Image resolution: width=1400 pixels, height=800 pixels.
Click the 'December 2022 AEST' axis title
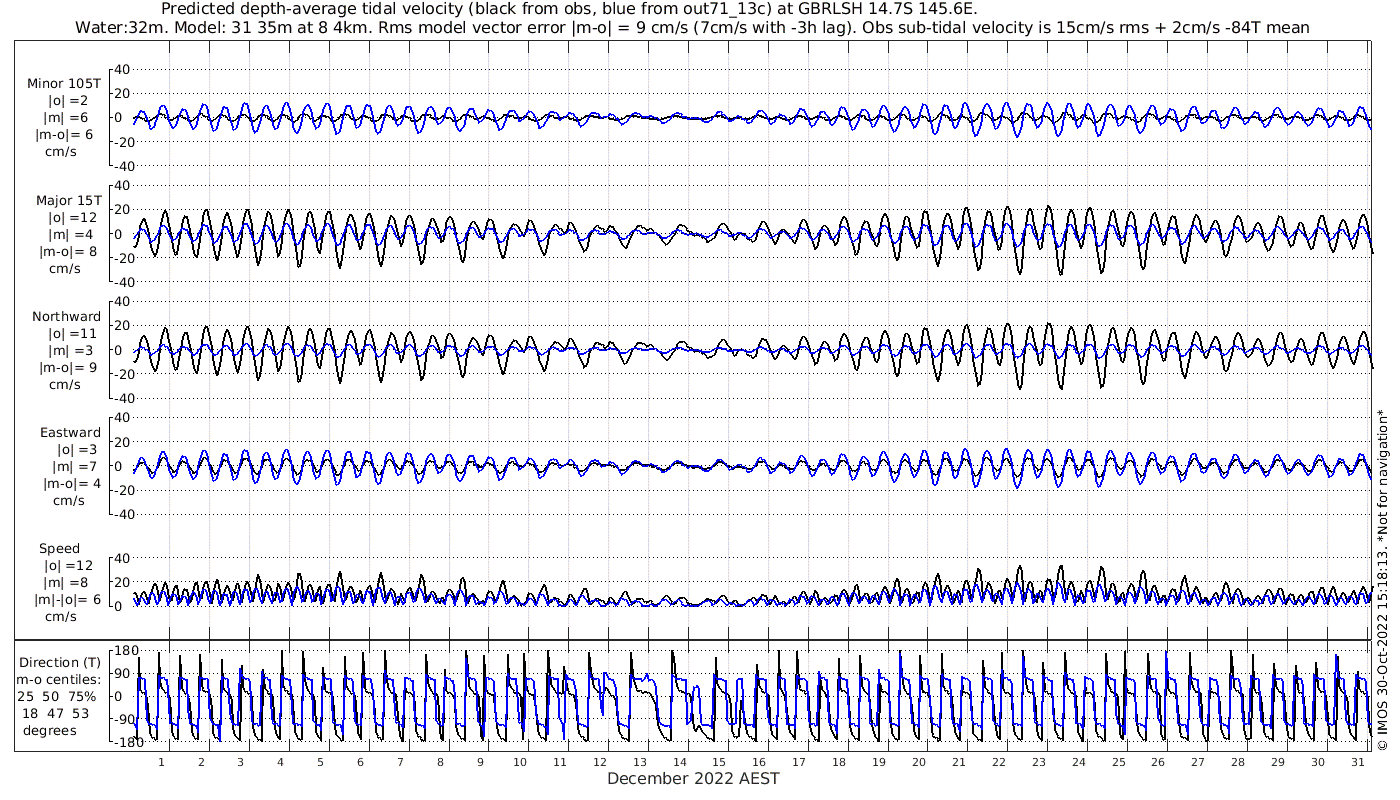[x=693, y=778]
